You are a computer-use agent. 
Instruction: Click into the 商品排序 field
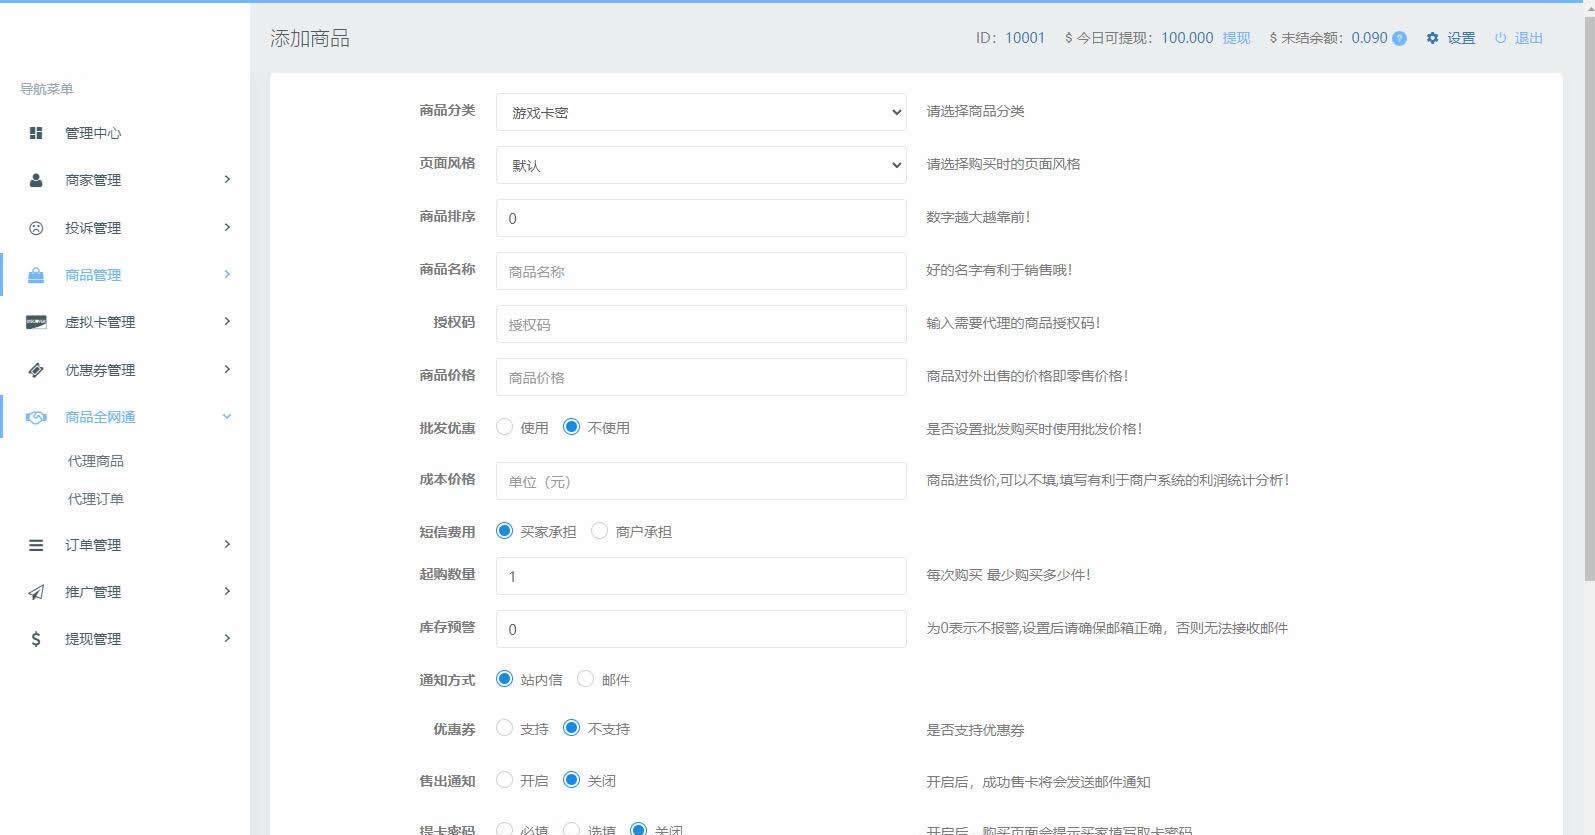click(x=701, y=218)
